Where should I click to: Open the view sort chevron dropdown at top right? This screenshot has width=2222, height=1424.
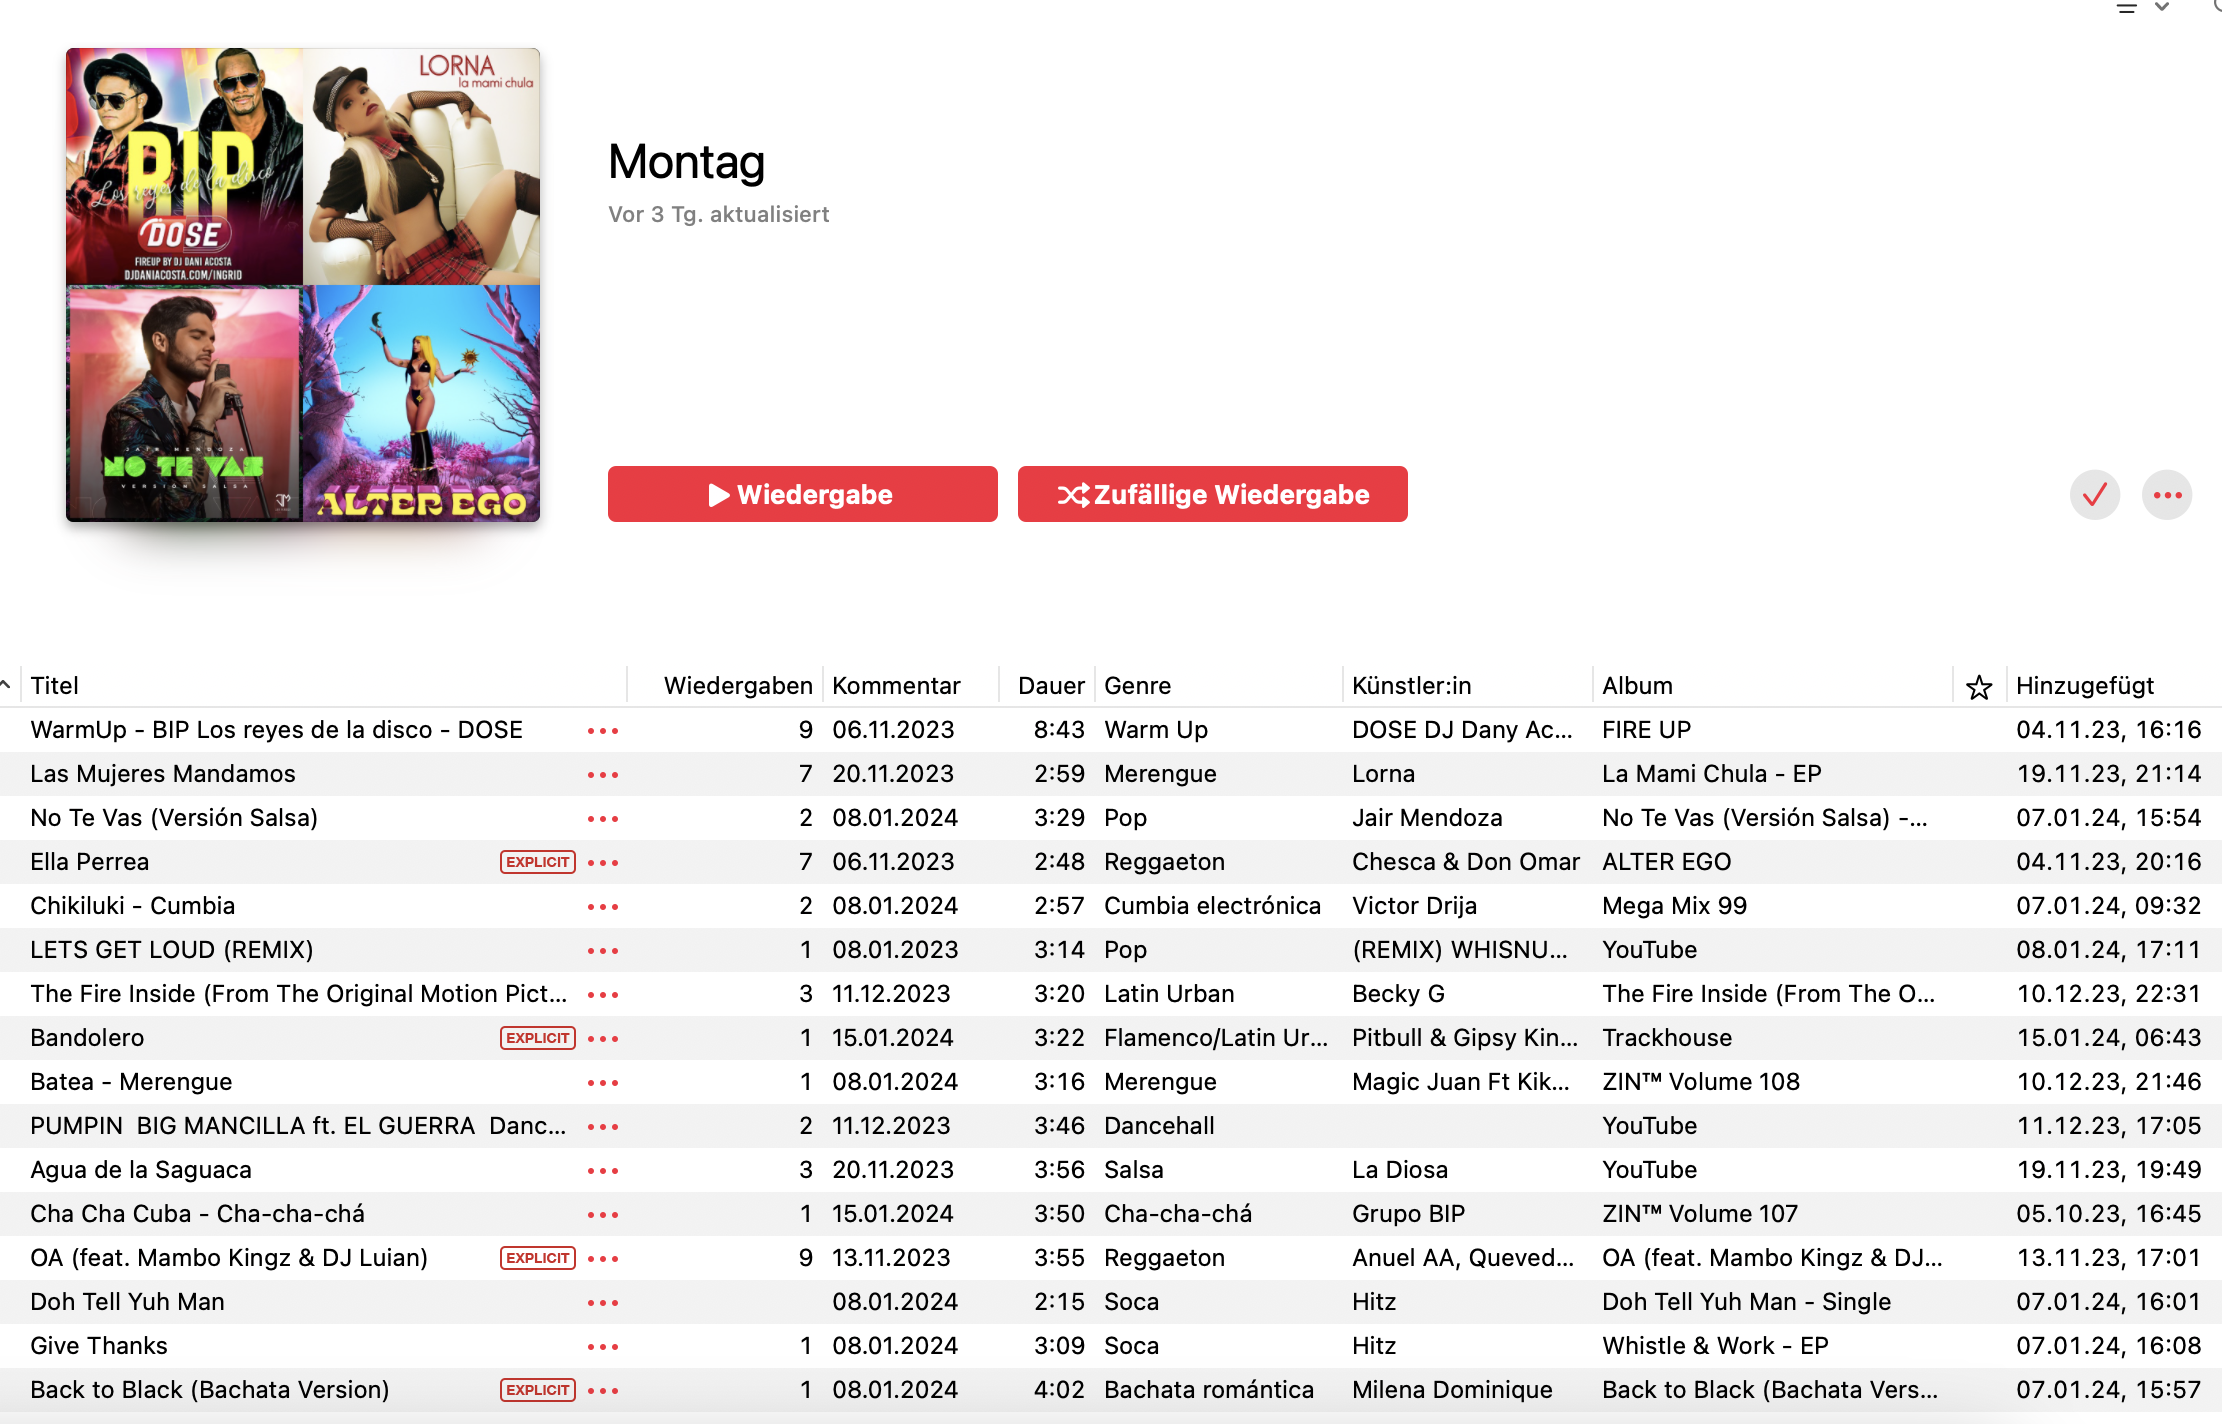(2161, 7)
